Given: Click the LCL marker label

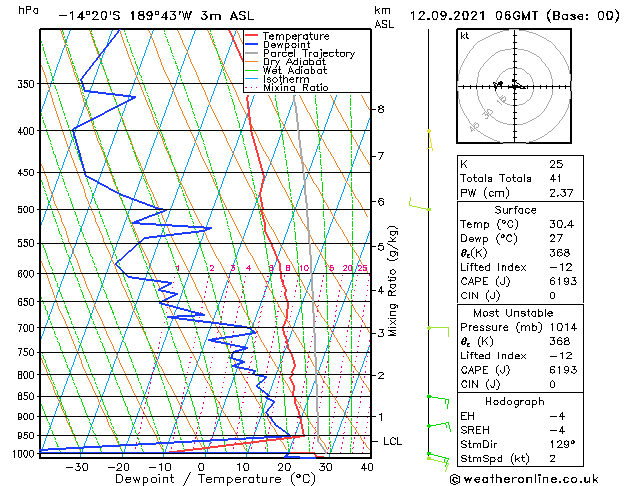Looking at the screenshot, I should [x=392, y=441].
